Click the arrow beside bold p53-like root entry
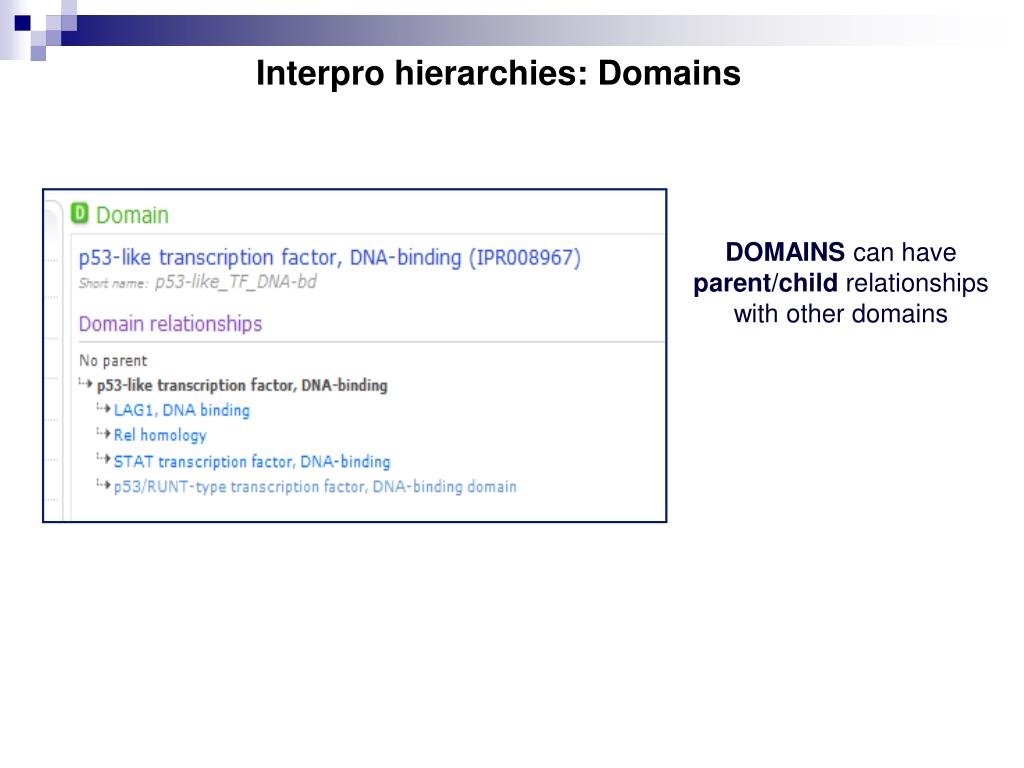 86,383
